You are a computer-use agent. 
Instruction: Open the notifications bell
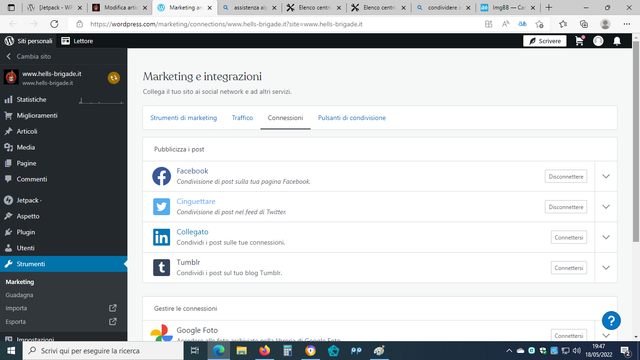tap(617, 41)
